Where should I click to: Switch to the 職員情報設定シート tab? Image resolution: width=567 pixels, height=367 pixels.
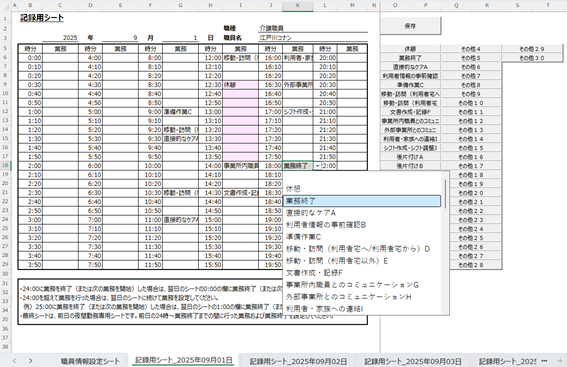click(90, 361)
